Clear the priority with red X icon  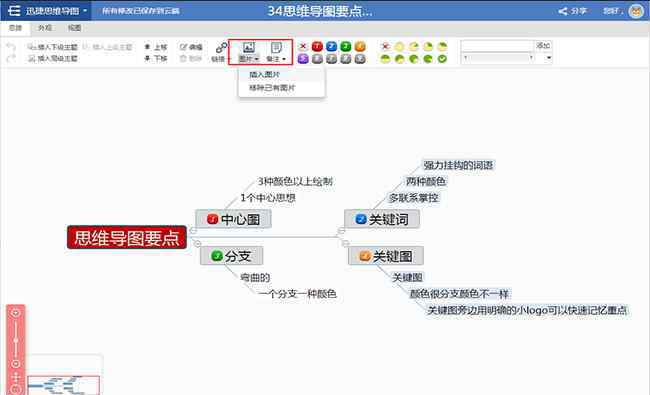tap(303, 46)
